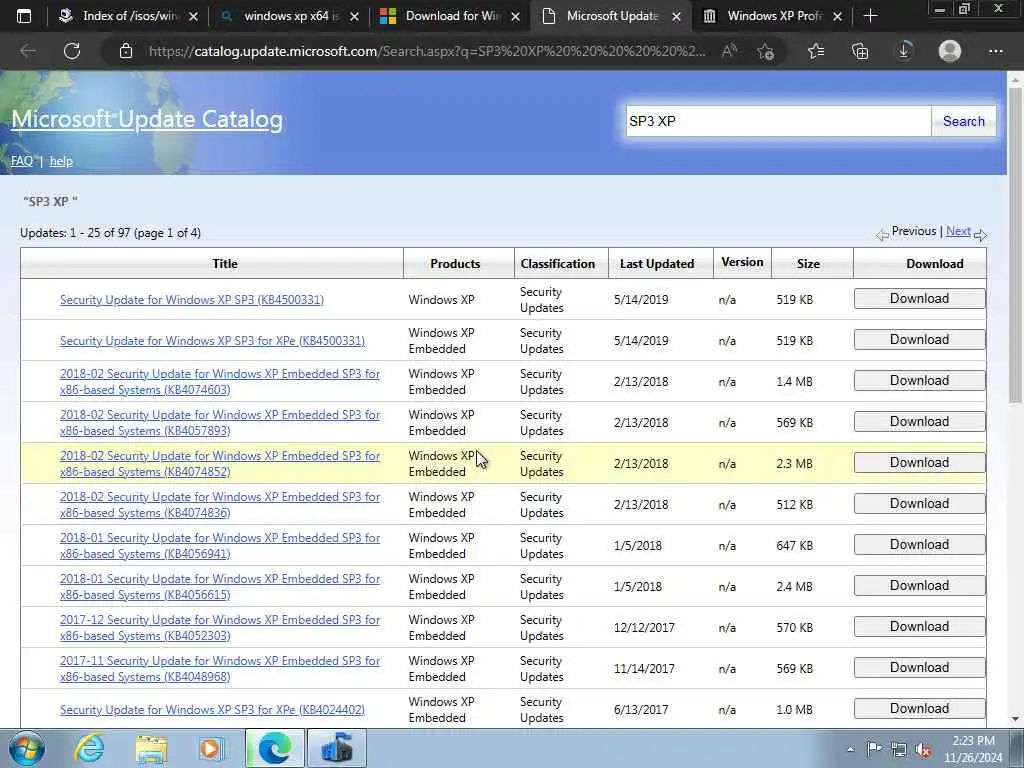The image size is (1024, 768).
Task: Show hidden tray icons arrow
Action: 850,750
